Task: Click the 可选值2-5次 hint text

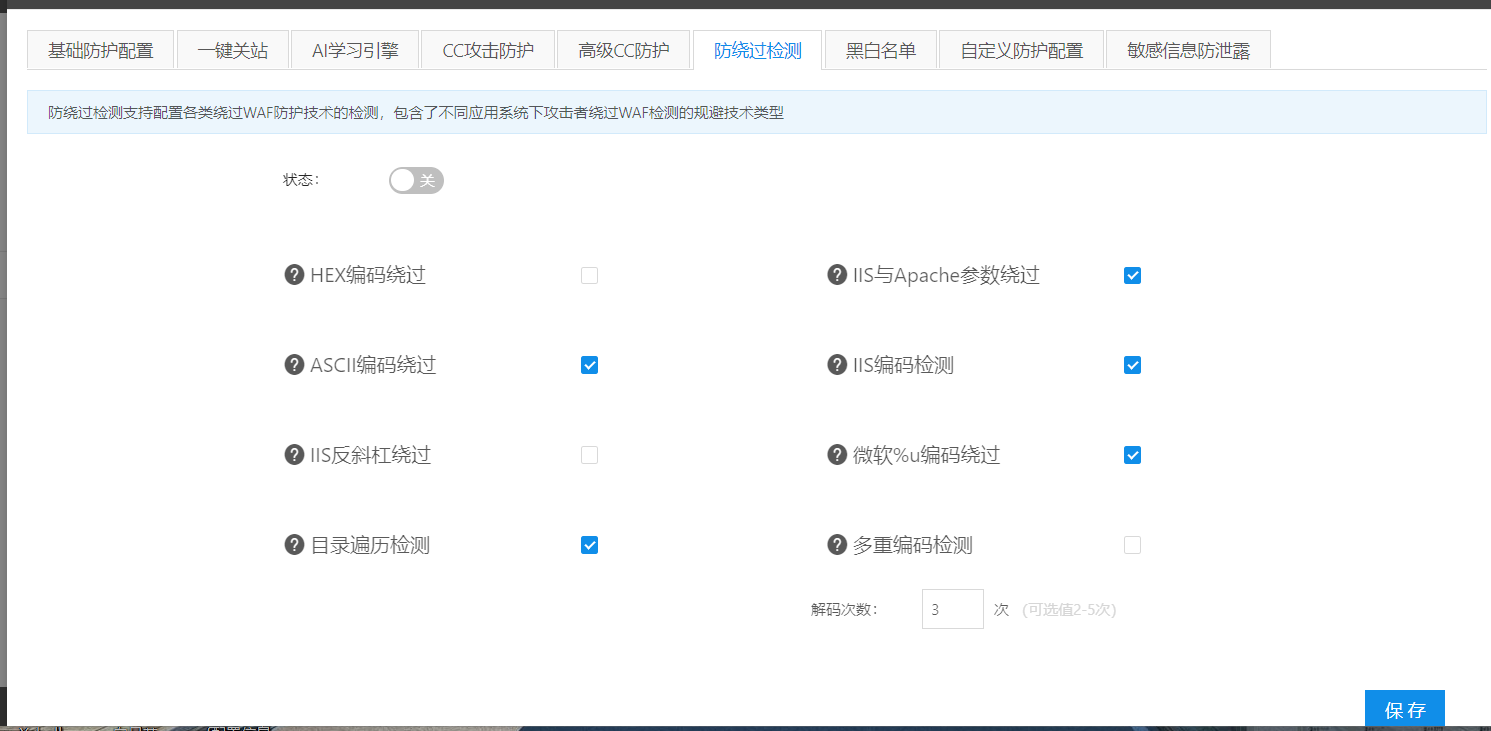Action: click(x=1069, y=609)
